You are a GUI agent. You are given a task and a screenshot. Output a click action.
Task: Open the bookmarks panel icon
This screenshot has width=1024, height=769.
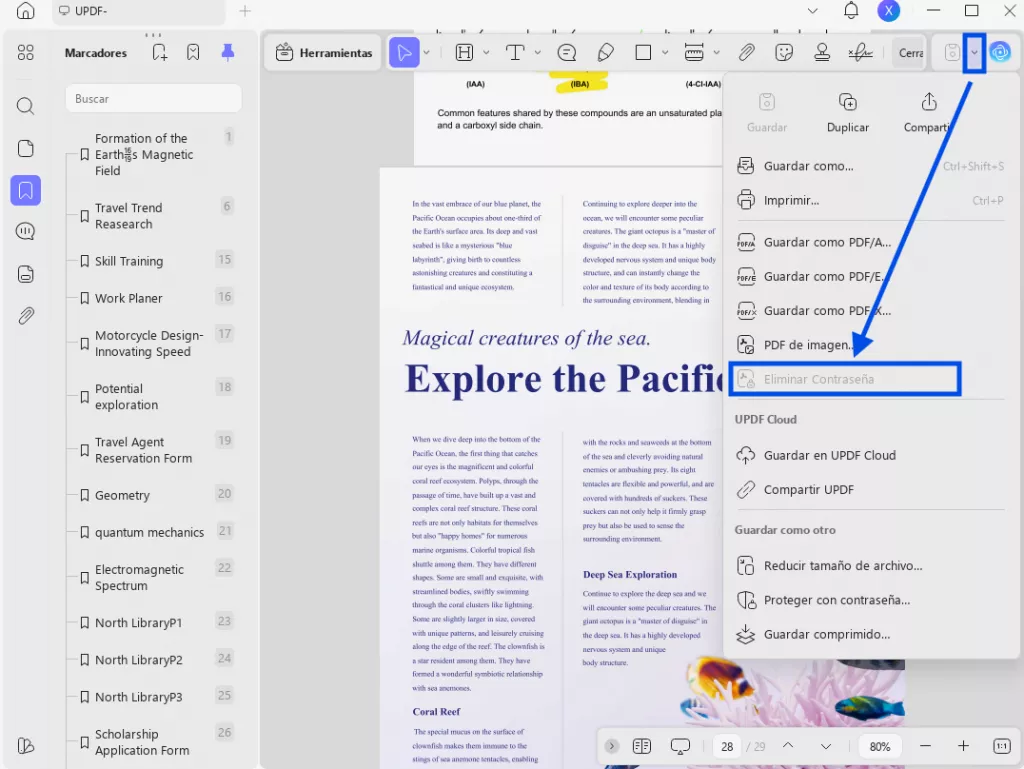point(25,191)
